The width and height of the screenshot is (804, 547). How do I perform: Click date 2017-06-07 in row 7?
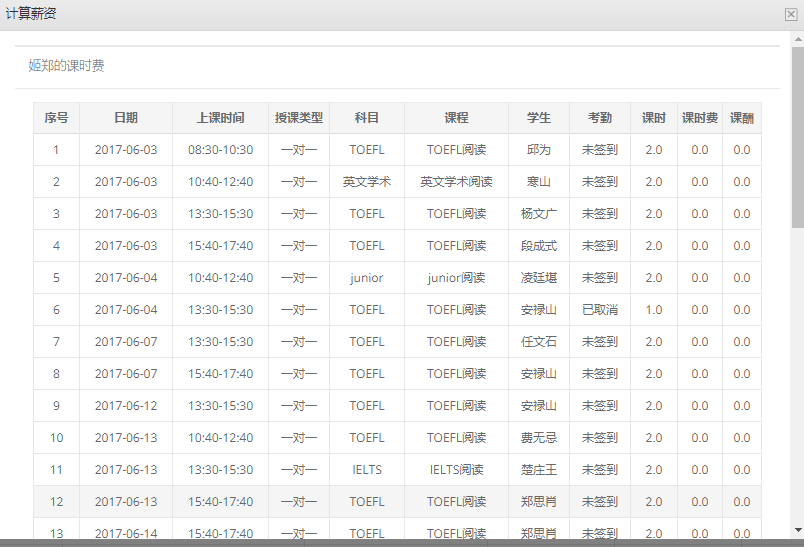coord(126,341)
